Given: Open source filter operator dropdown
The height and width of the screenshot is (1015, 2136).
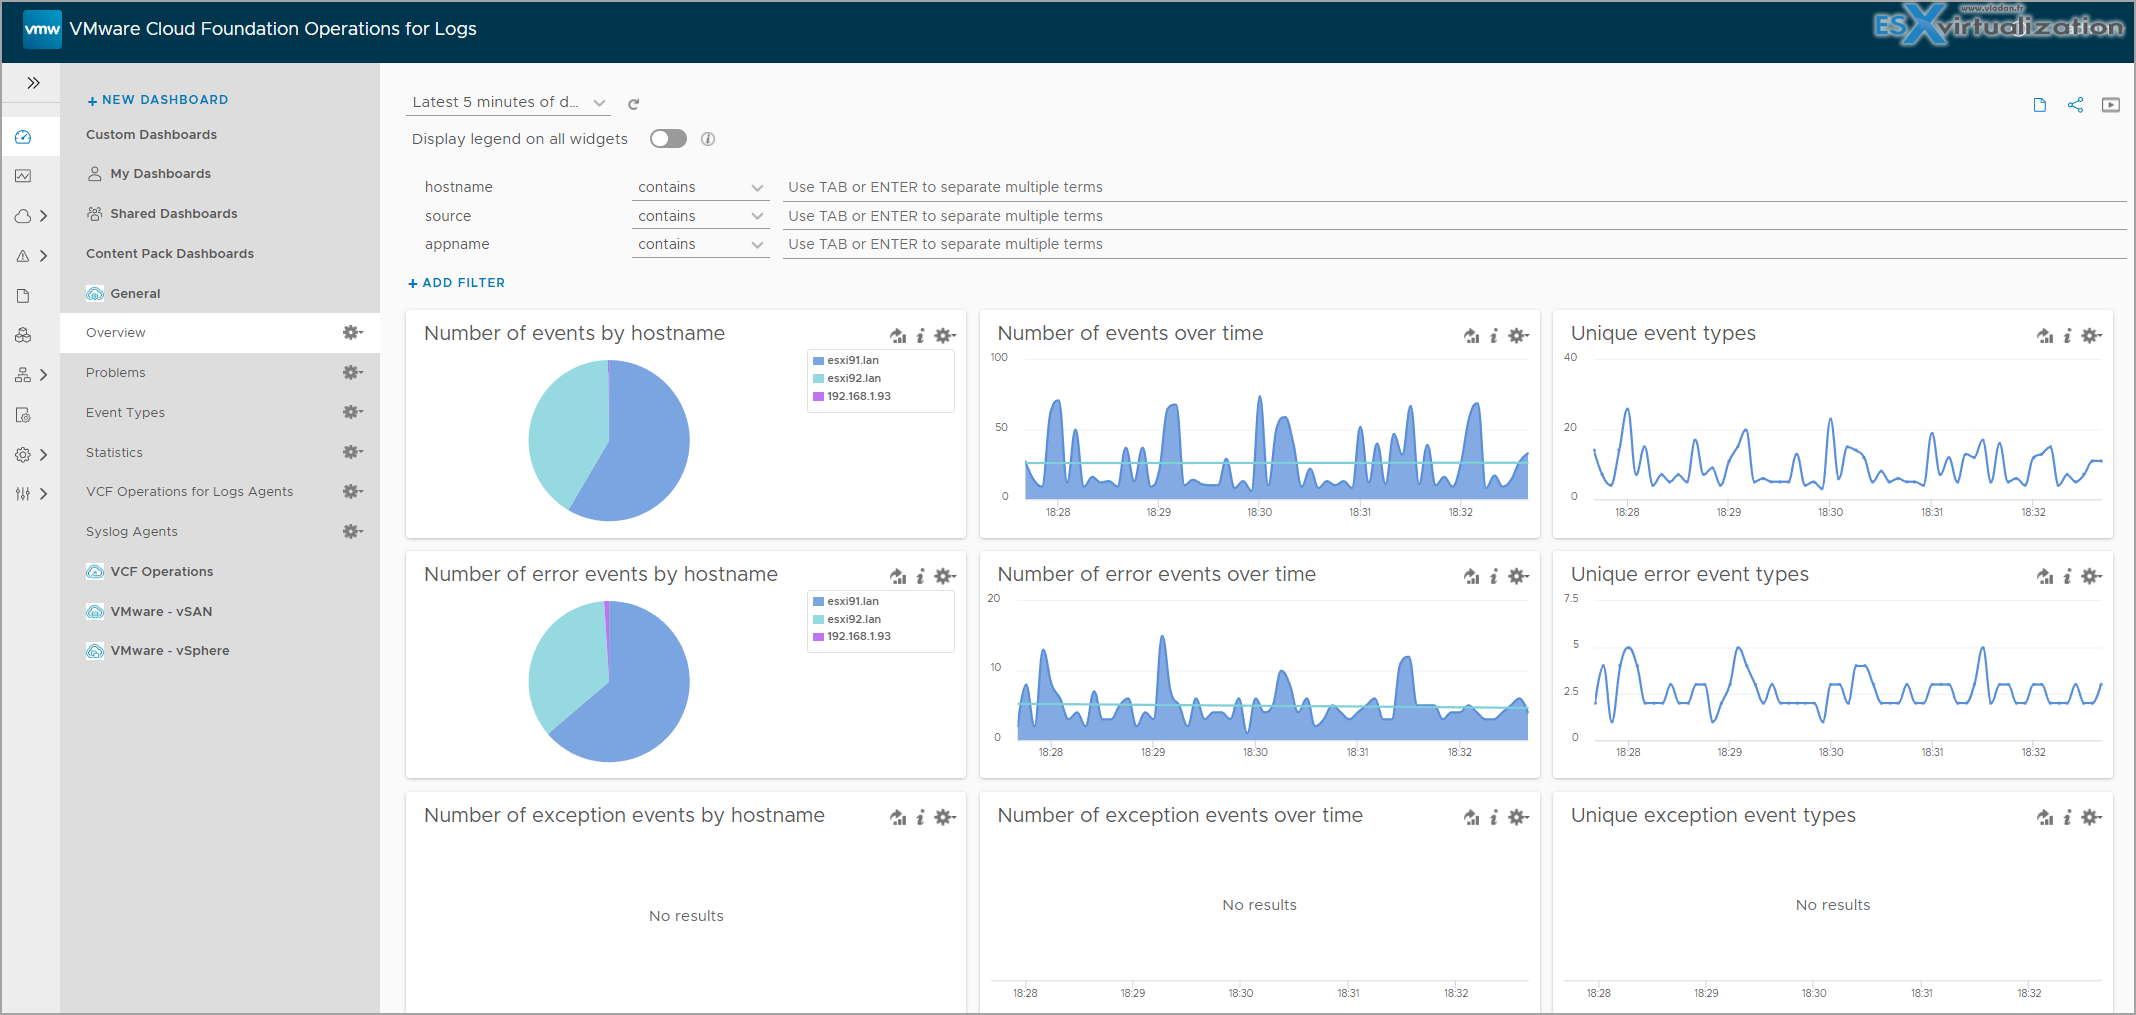Looking at the screenshot, I should [700, 216].
